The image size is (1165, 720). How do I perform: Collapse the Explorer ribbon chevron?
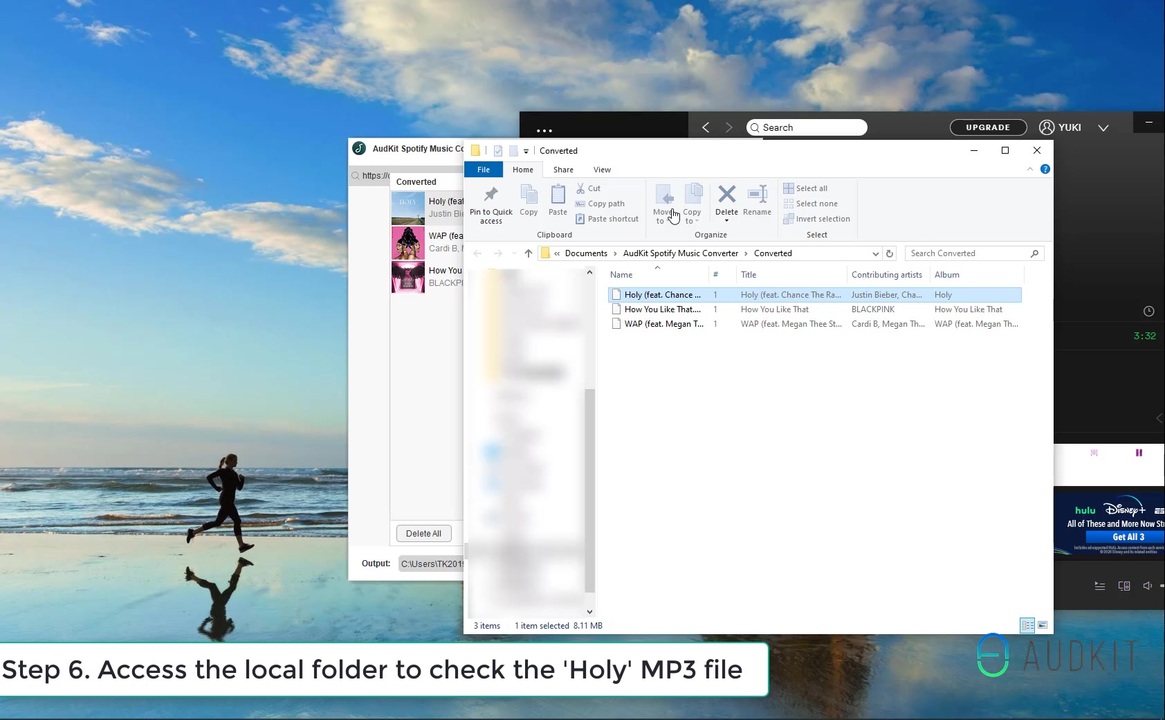[x=1030, y=169]
